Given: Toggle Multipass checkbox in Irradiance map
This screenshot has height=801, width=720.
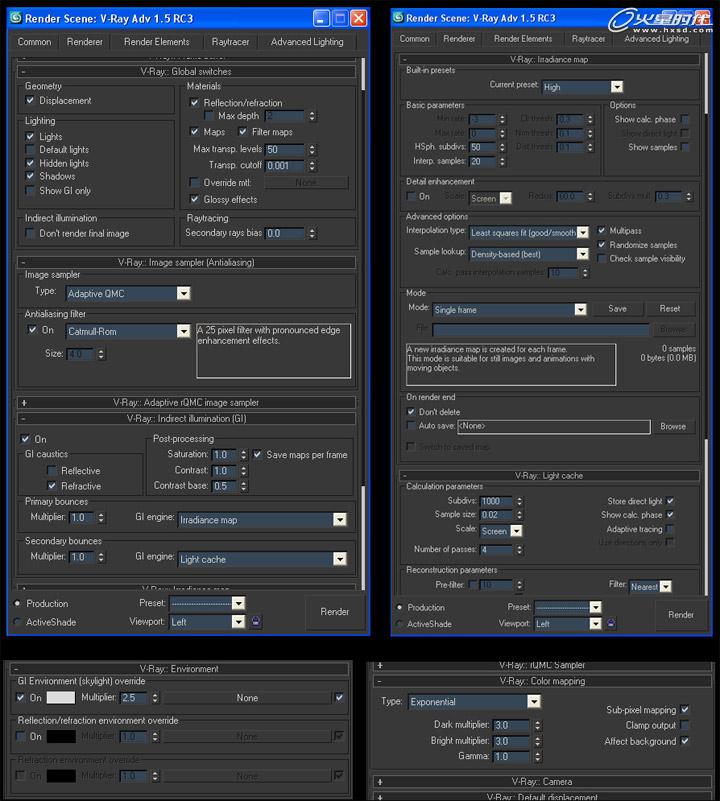Looking at the screenshot, I should tap(601, 230).
